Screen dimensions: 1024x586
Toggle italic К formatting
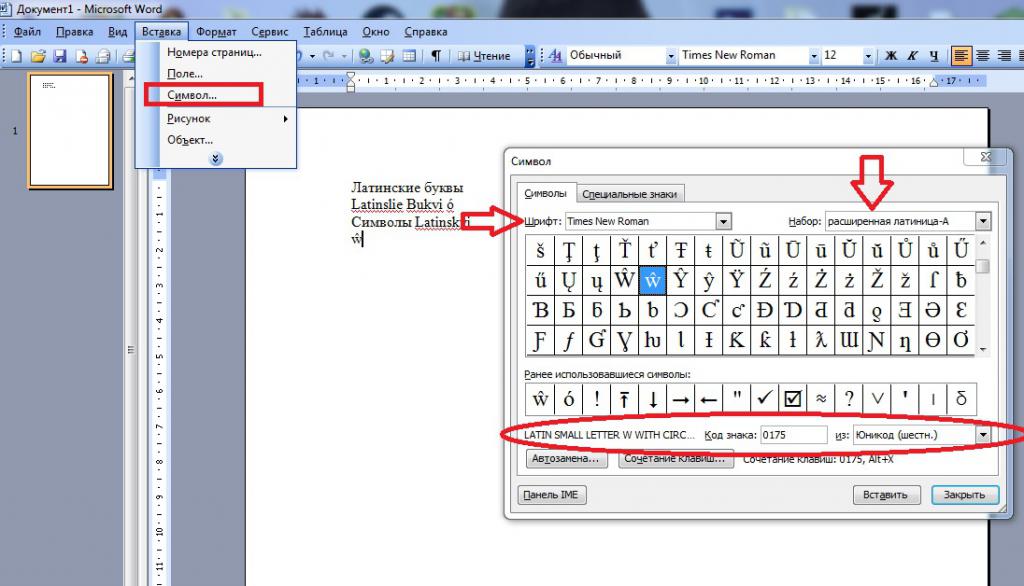912,56
